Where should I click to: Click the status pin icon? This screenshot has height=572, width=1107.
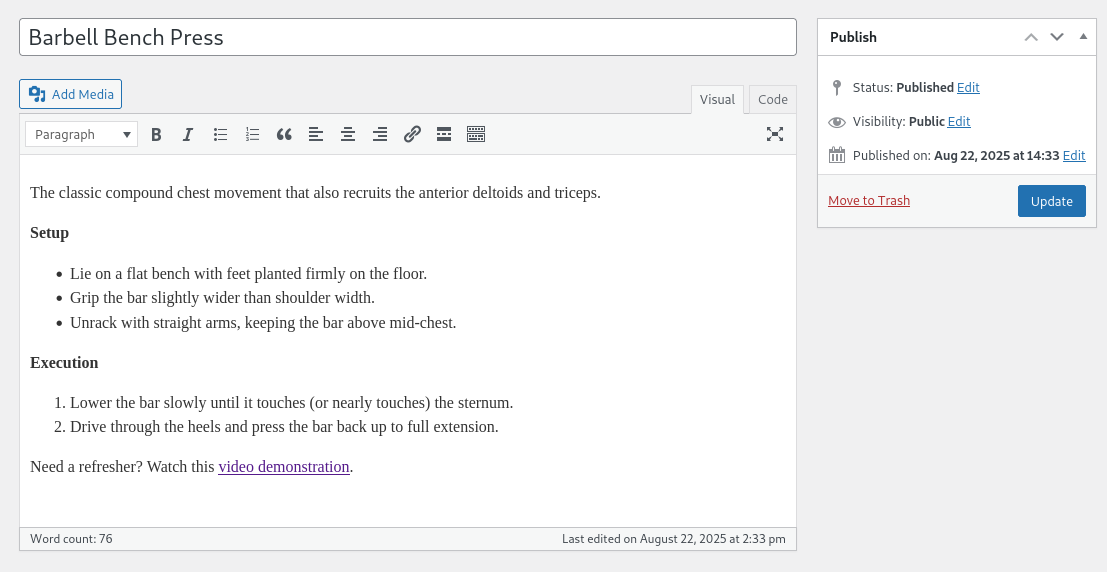[x=837, y=88]
